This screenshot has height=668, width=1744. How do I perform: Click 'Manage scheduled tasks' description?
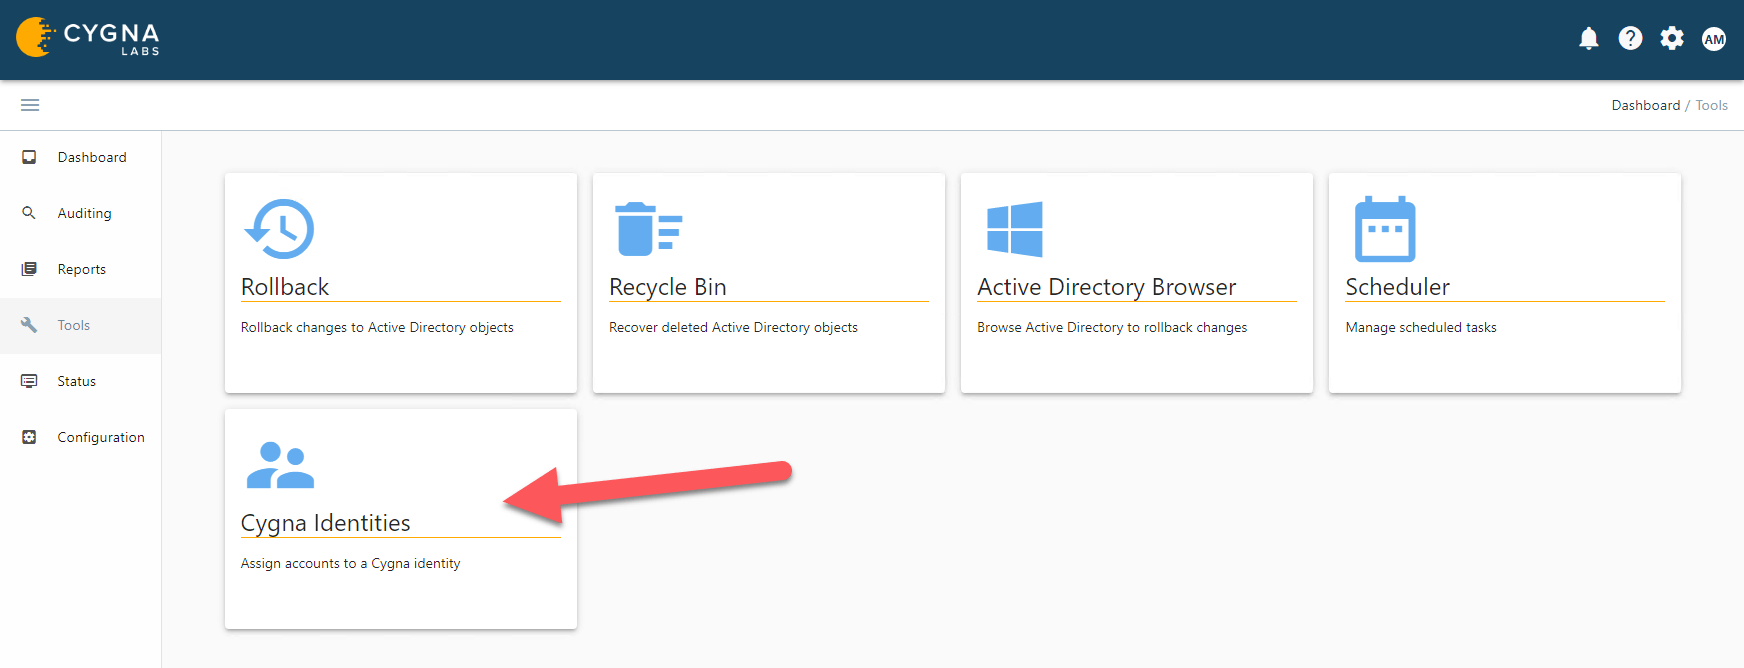1421,327
